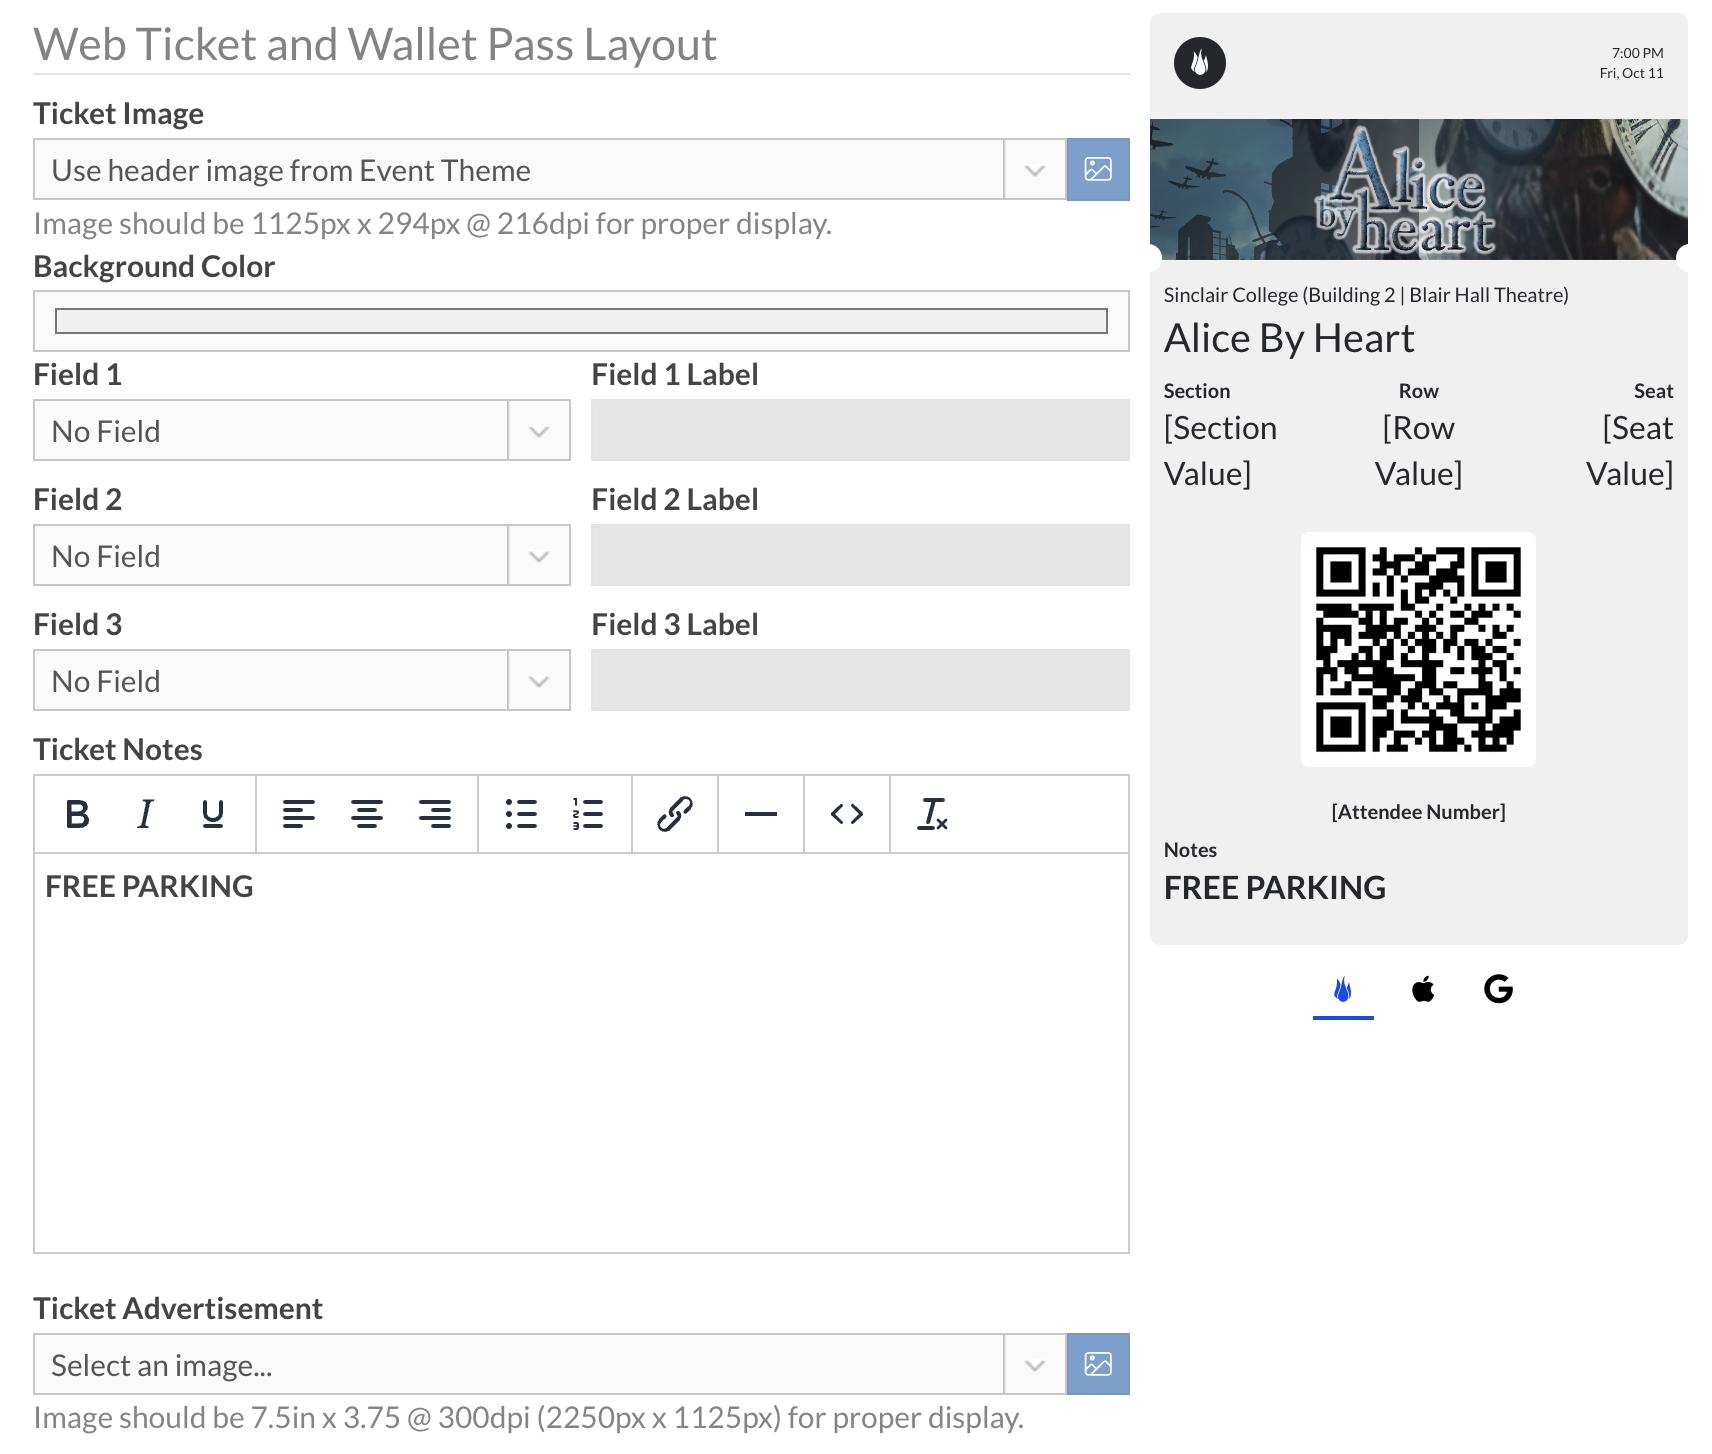The width and height of the screenshot is (1712, 1454).
Task: Click the [Attendee Number] placeholder text
Action: pos(1418,812)
